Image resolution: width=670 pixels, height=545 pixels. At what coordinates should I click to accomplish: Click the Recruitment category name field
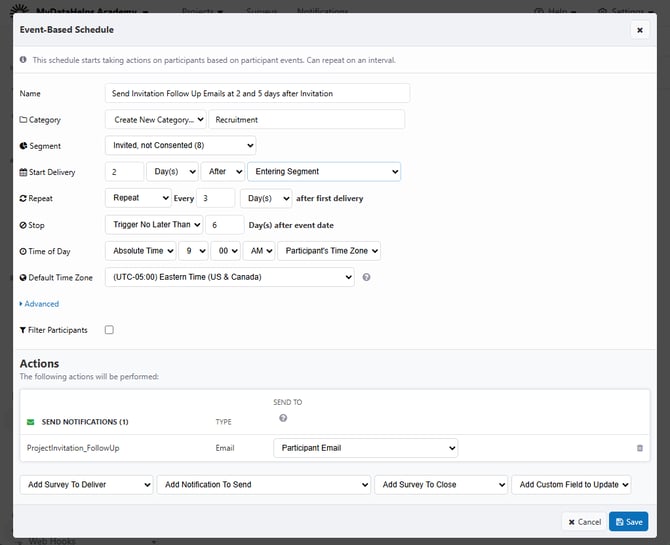click(306, 120)
